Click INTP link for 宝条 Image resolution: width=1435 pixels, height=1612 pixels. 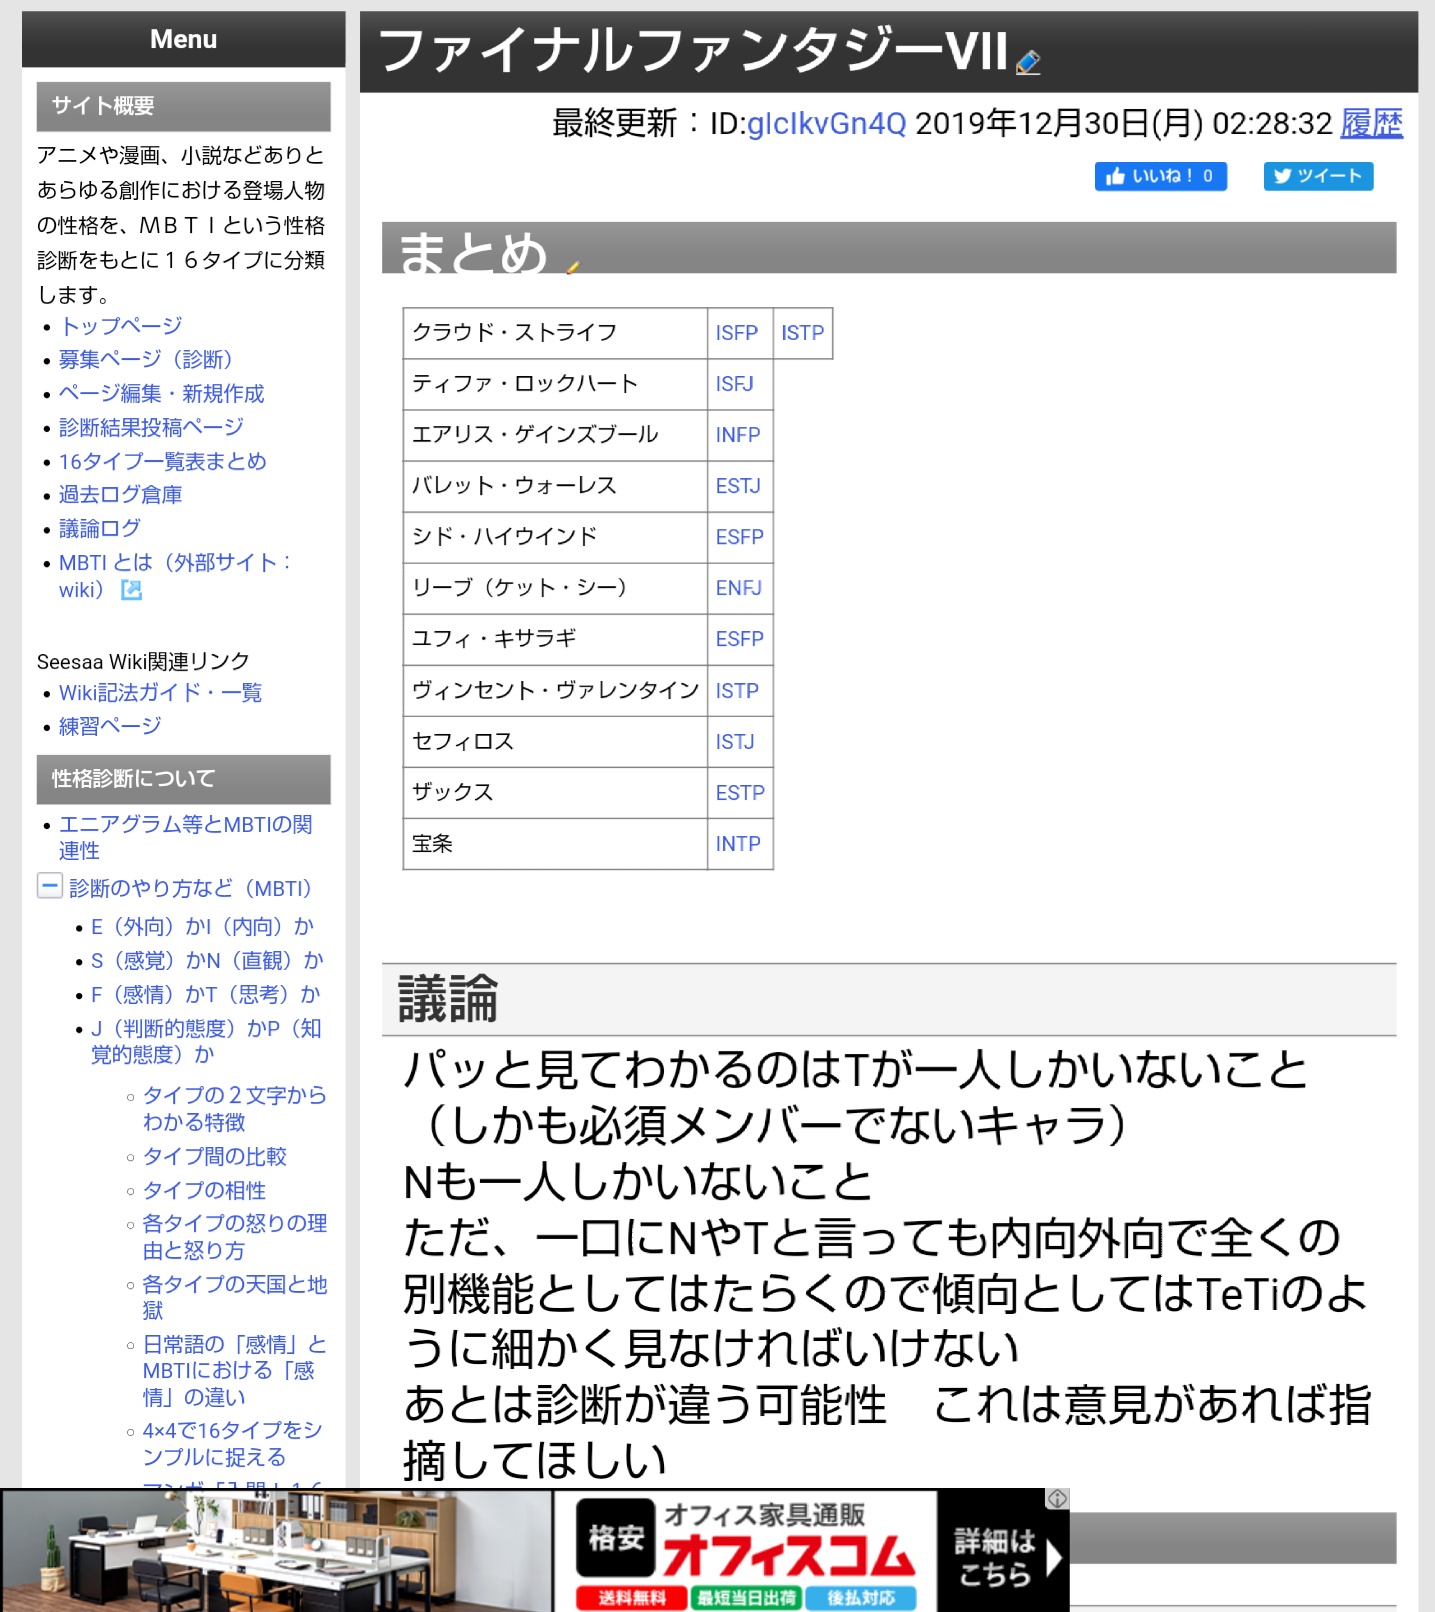click(x=738, y=843)
